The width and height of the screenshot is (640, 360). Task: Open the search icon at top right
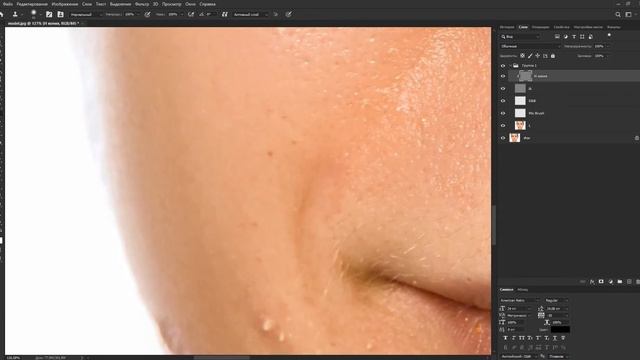point(618,14)
